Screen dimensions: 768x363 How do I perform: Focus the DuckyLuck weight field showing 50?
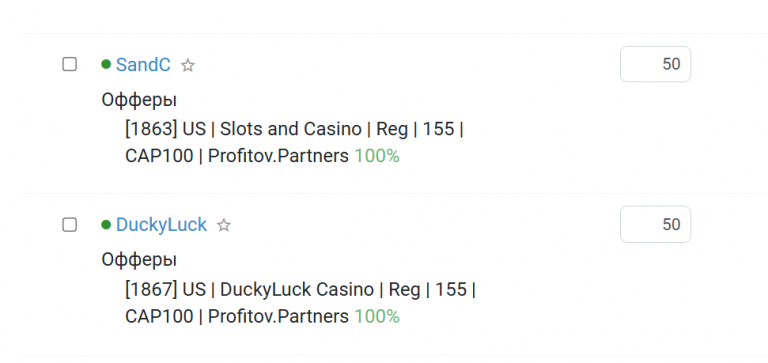[x=655, y=224]
